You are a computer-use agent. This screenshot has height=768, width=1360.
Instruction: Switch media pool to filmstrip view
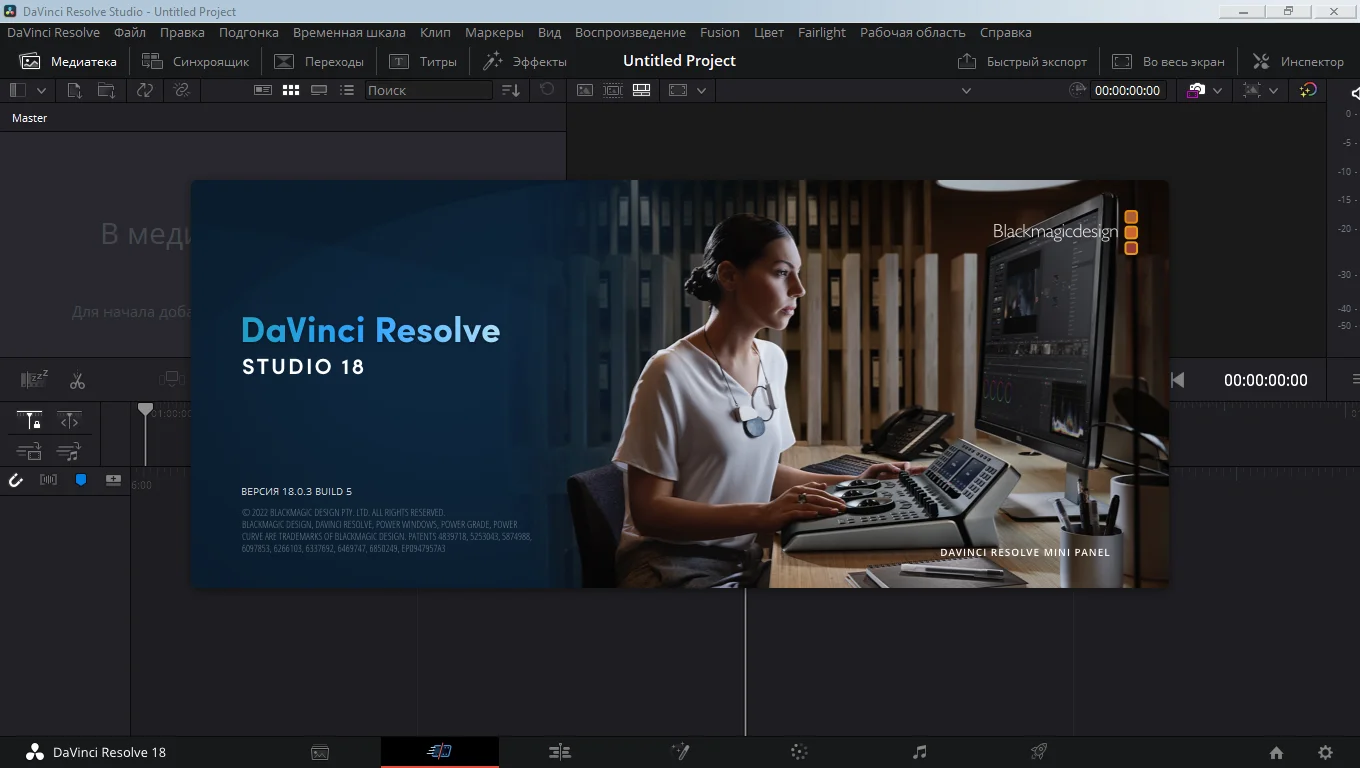[319, 90]
